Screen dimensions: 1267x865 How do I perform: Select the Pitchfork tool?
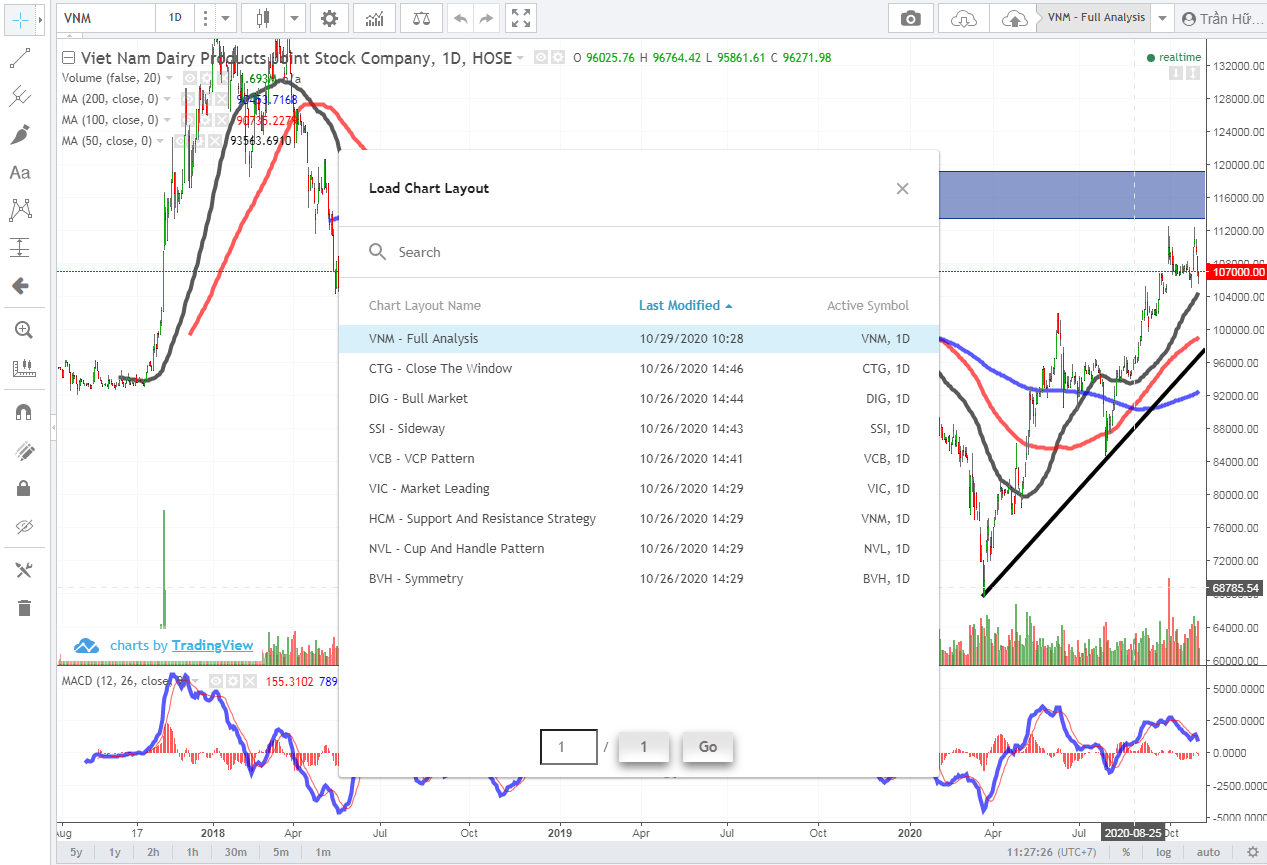click(x=22, y=96)
